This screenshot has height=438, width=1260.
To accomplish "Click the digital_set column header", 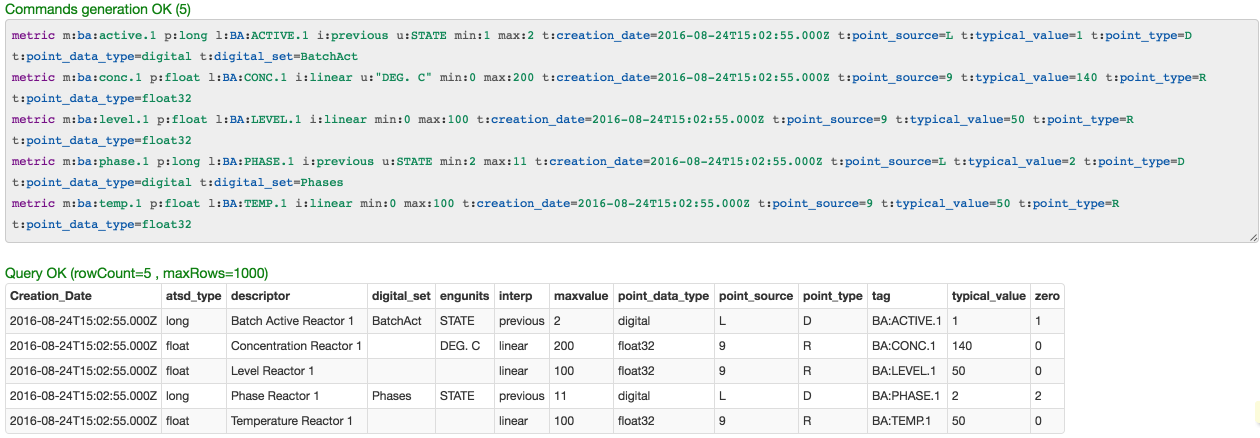I will [x=400, y=296].
